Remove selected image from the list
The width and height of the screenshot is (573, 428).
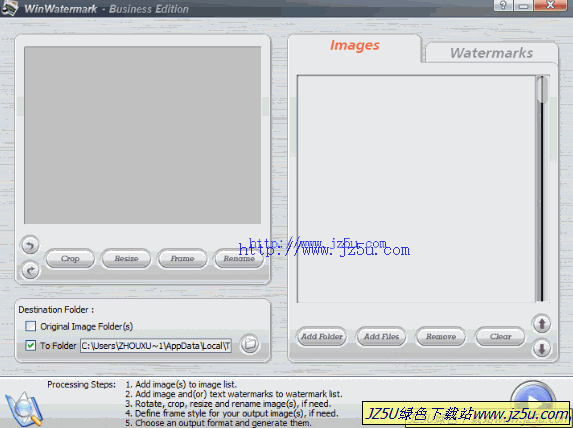[441, 336]
